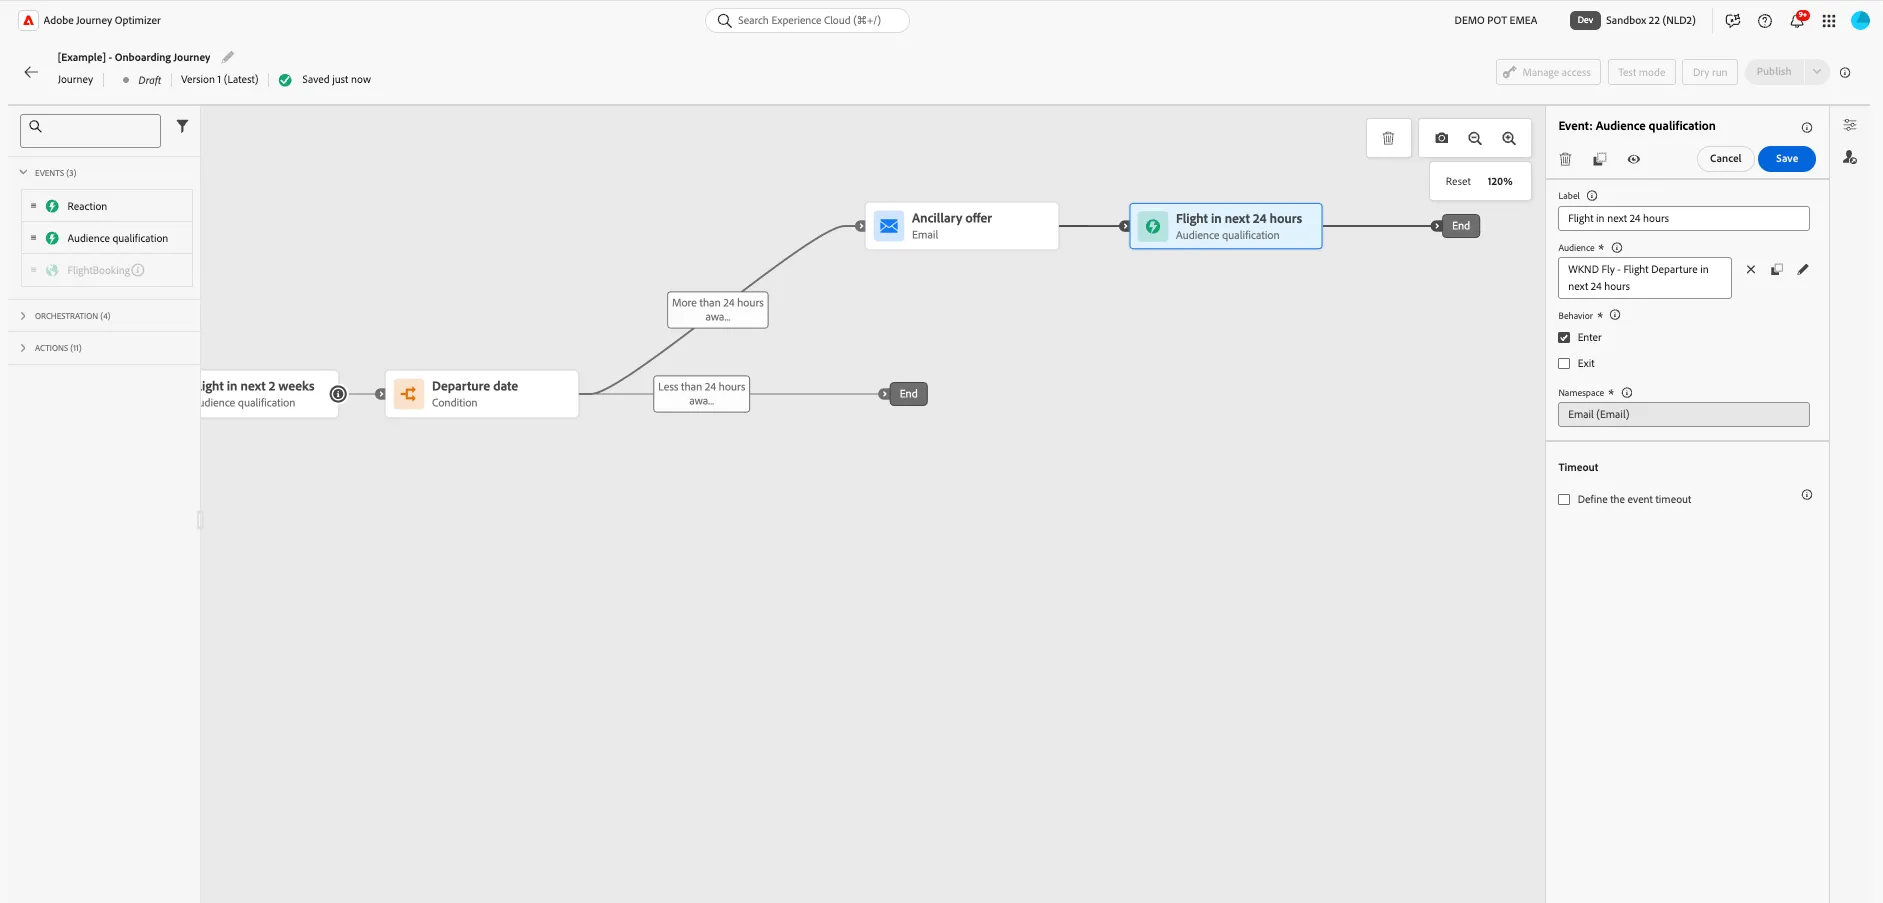
Task: Click the Cancel button
Action: pos(1725,159)
